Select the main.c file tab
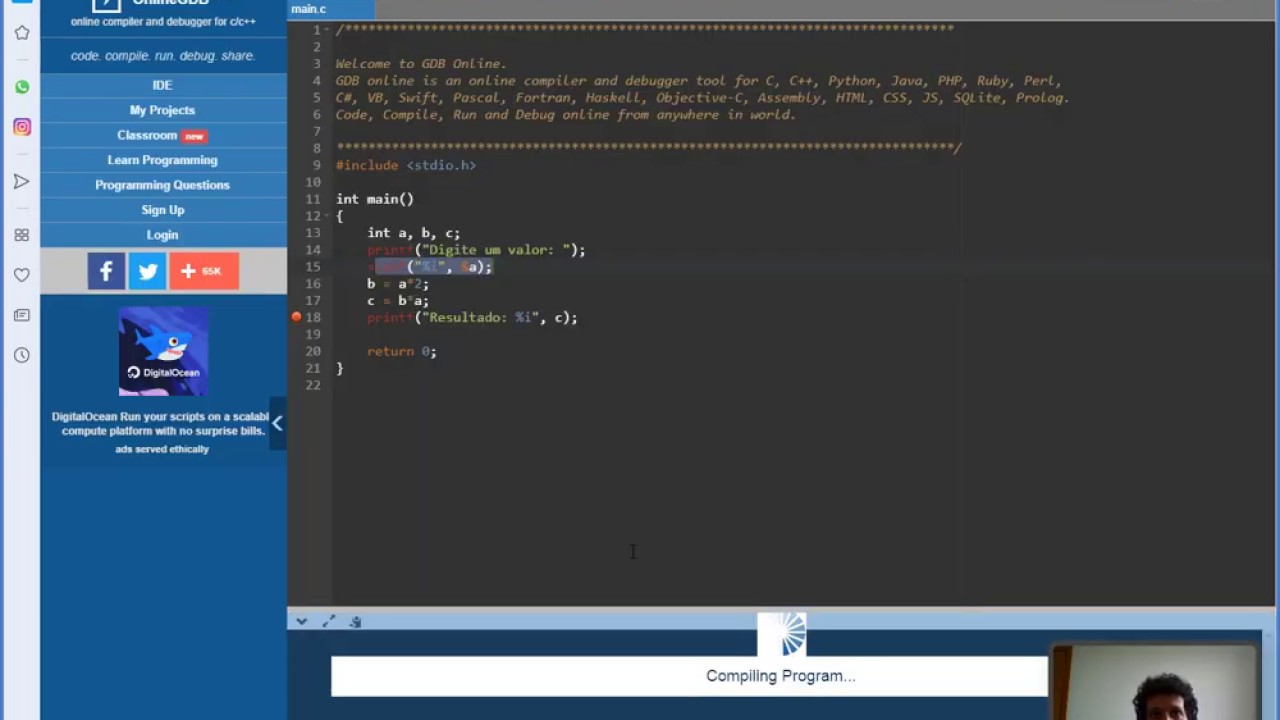The image size is (1280, 720). [x=330, y=9]
